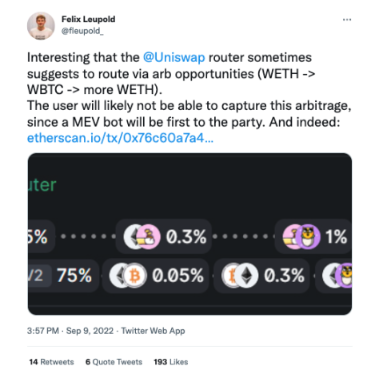The height and width of the screenshot is (385, 390).
Task: Click the ETH token pair icon in top route
Action: point(142,237)
